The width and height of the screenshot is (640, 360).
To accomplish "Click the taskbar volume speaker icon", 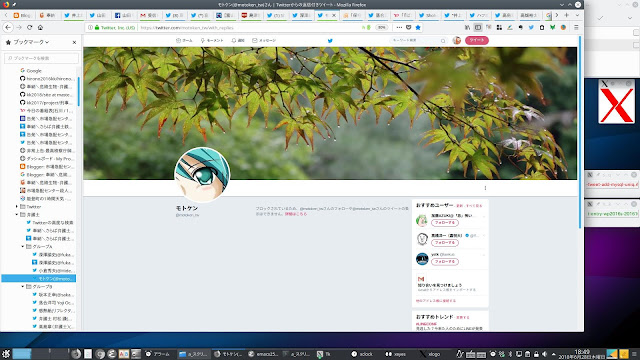I will tap(544, 354).
